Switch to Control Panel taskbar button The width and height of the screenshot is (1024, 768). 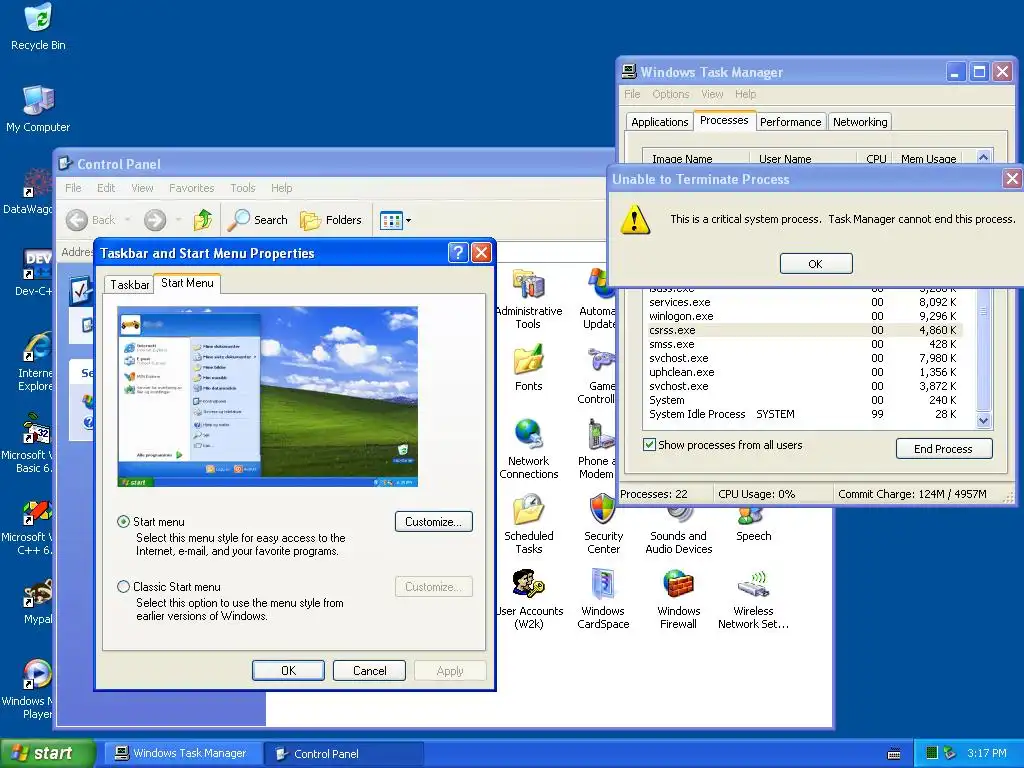click(x=343, y=754)
